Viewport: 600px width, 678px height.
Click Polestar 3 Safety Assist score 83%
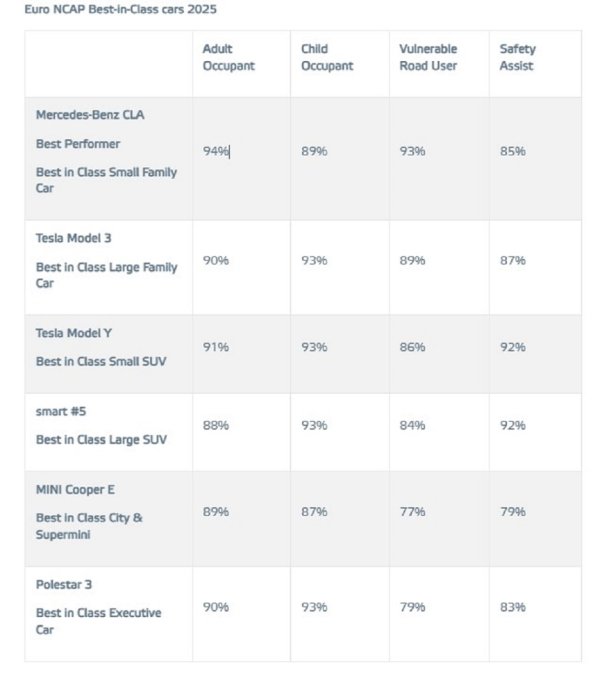(513, 607)
